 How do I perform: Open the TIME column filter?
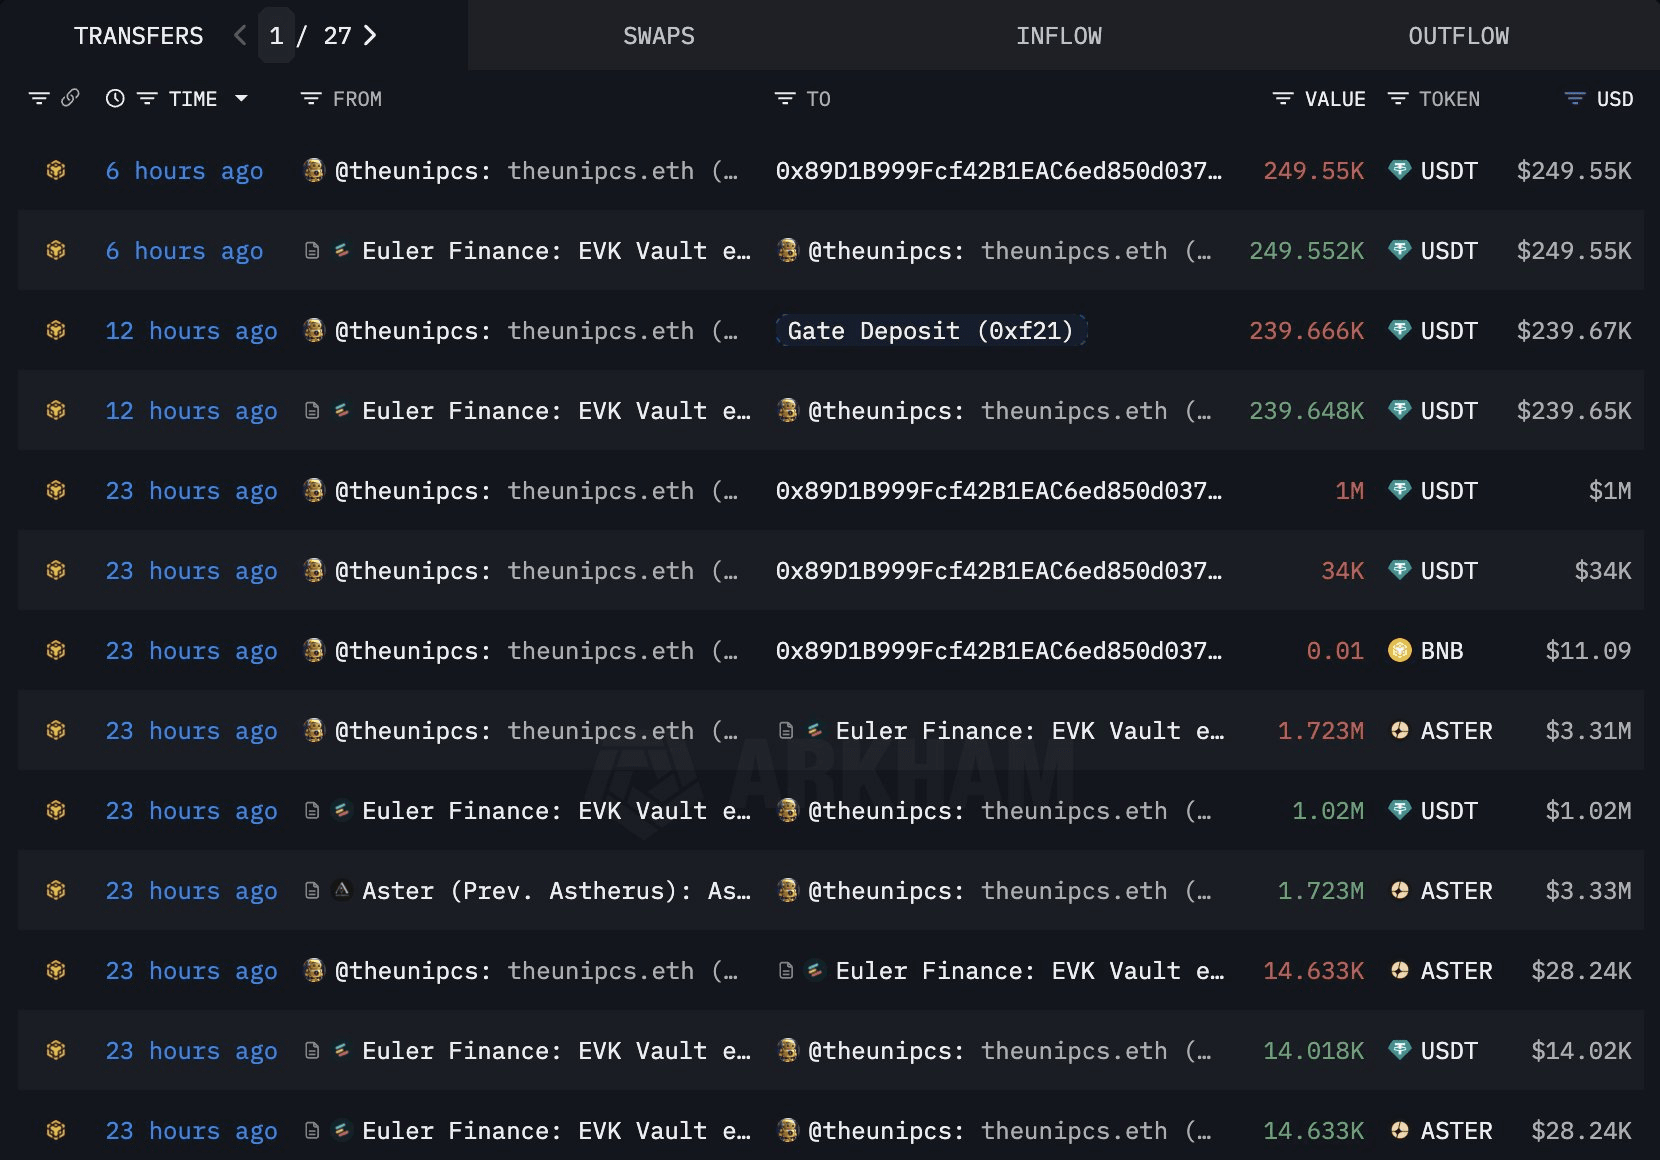[x=147, y=98]
